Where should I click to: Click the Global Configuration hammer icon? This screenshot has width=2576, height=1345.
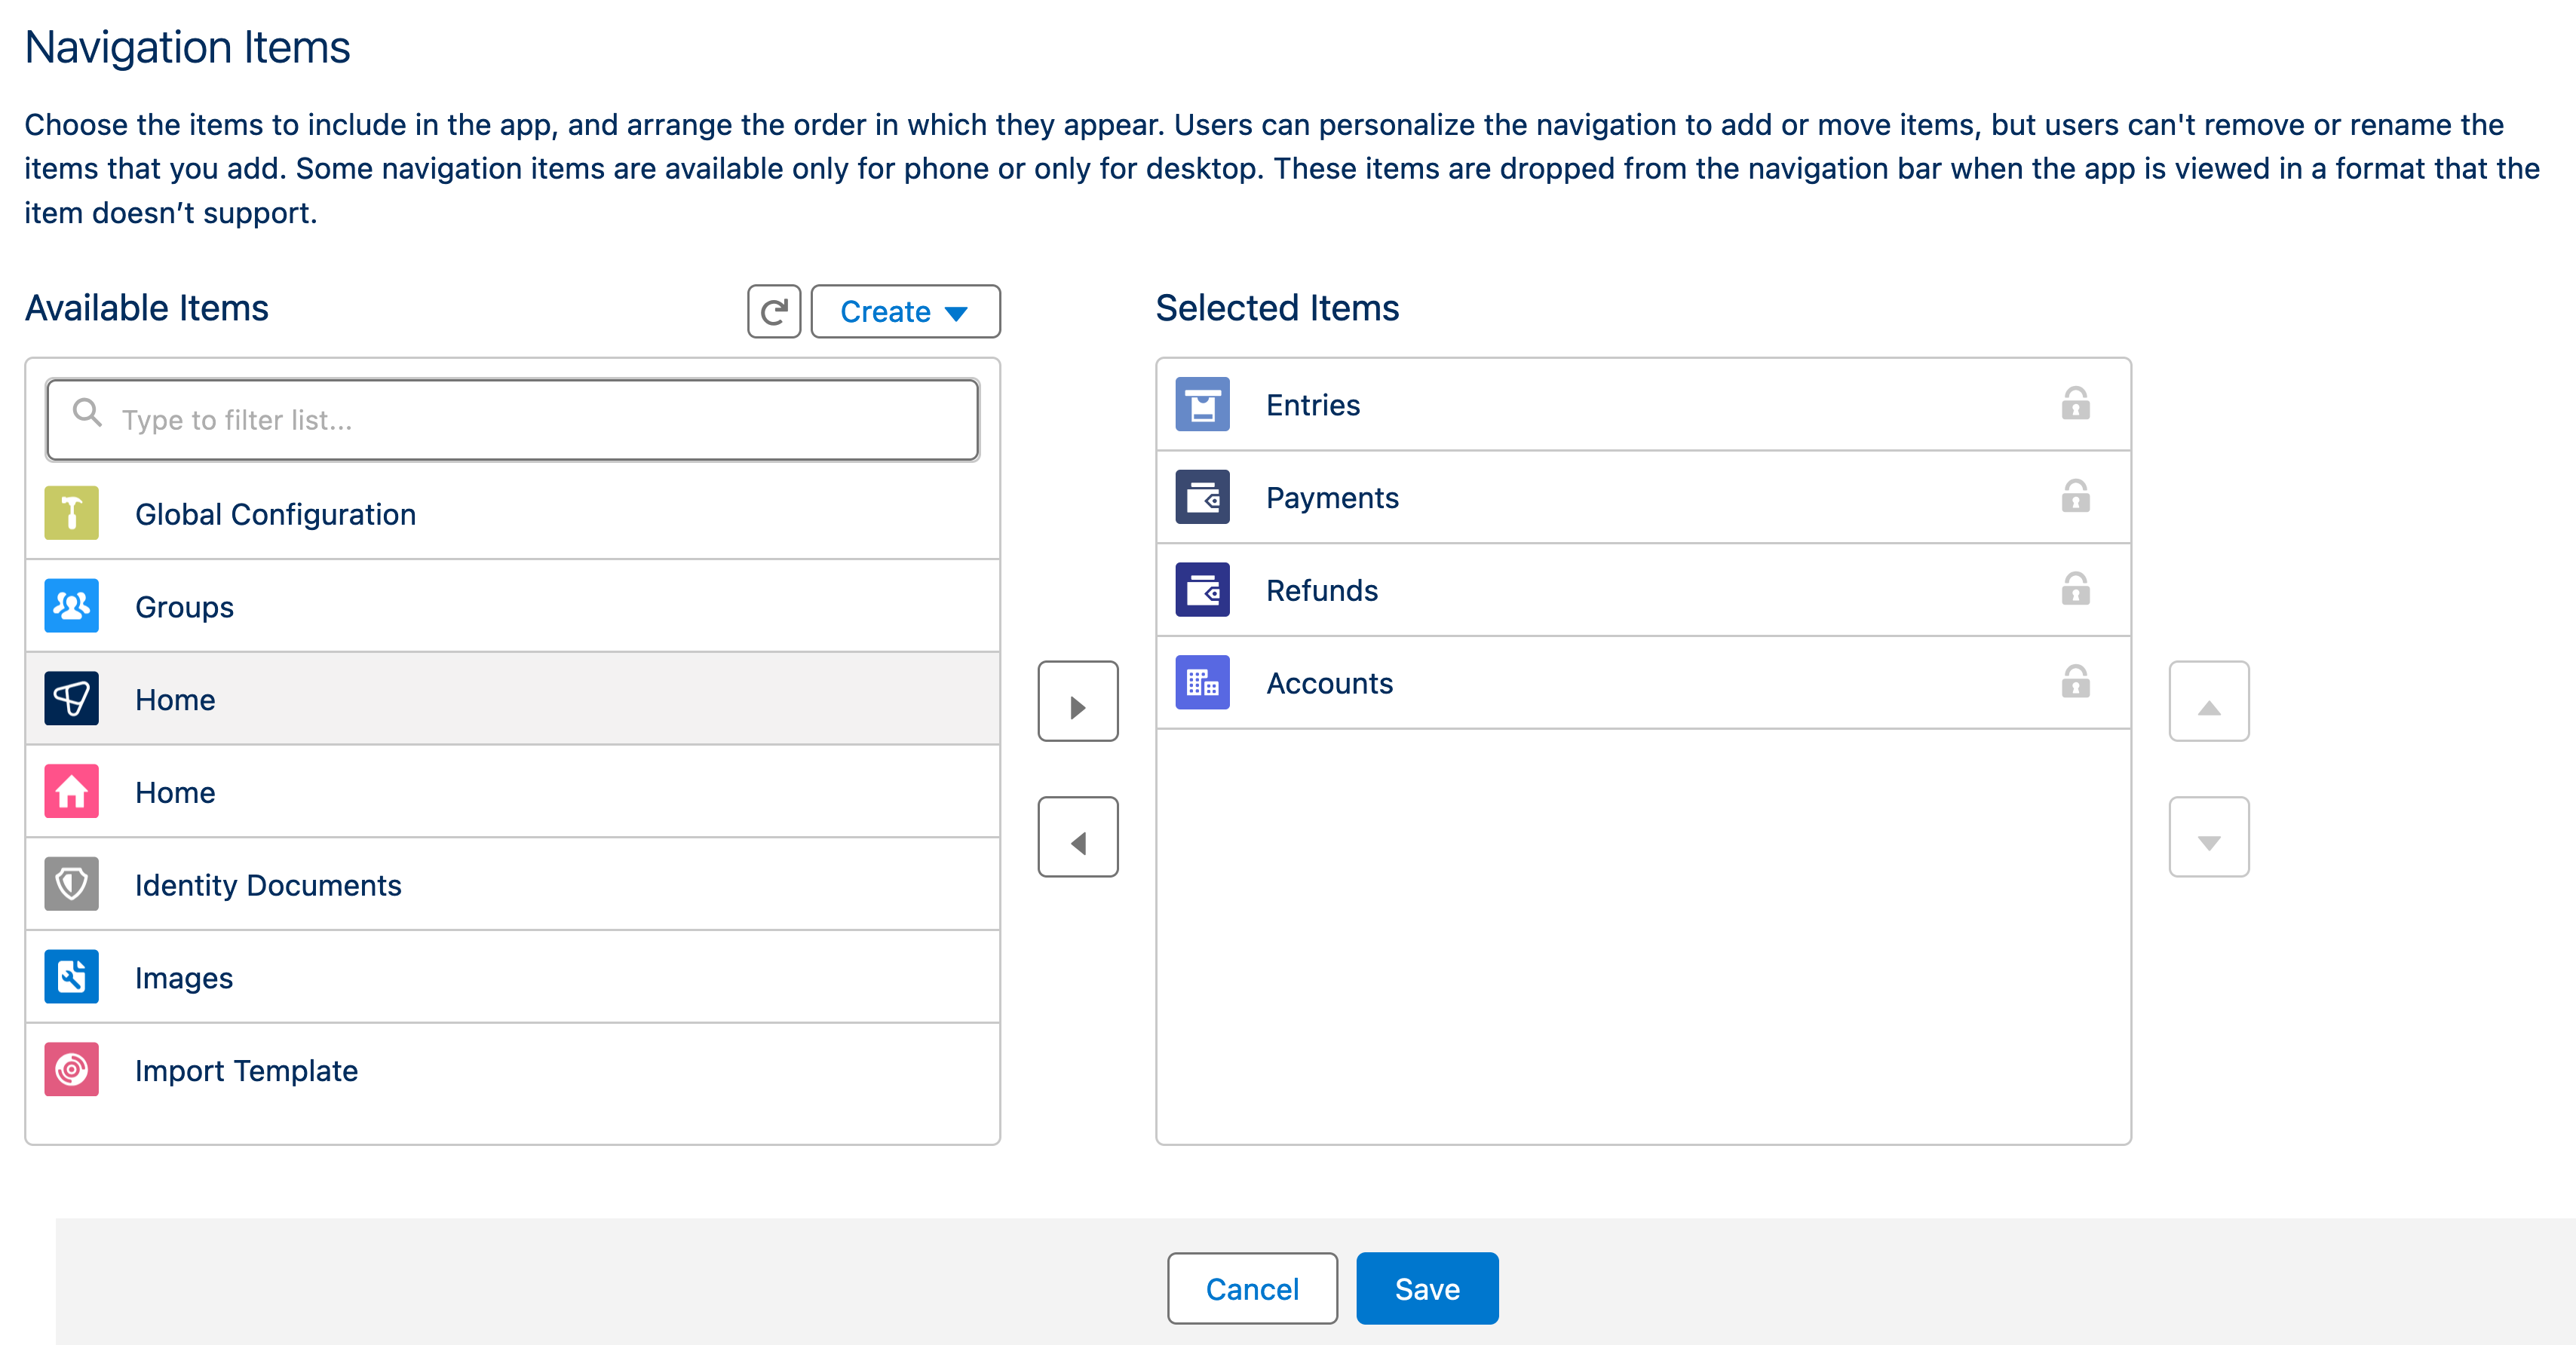[x=71, y=513]
